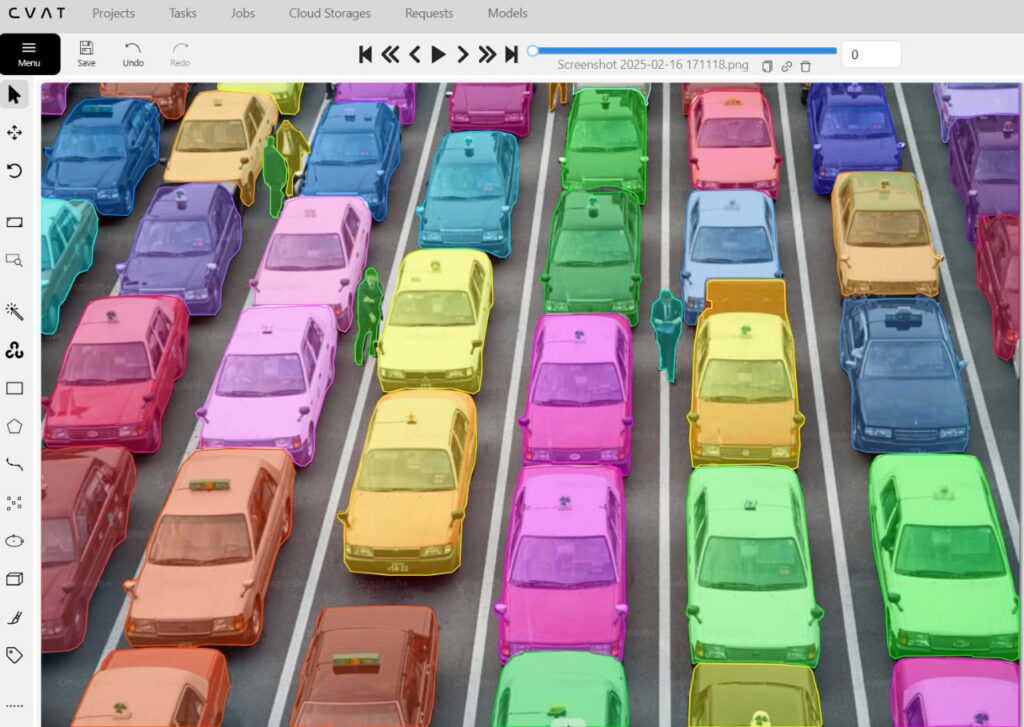Open the main Menu button
The height and width of the screenshot is (727, 1024).
[x=29, y=54]
